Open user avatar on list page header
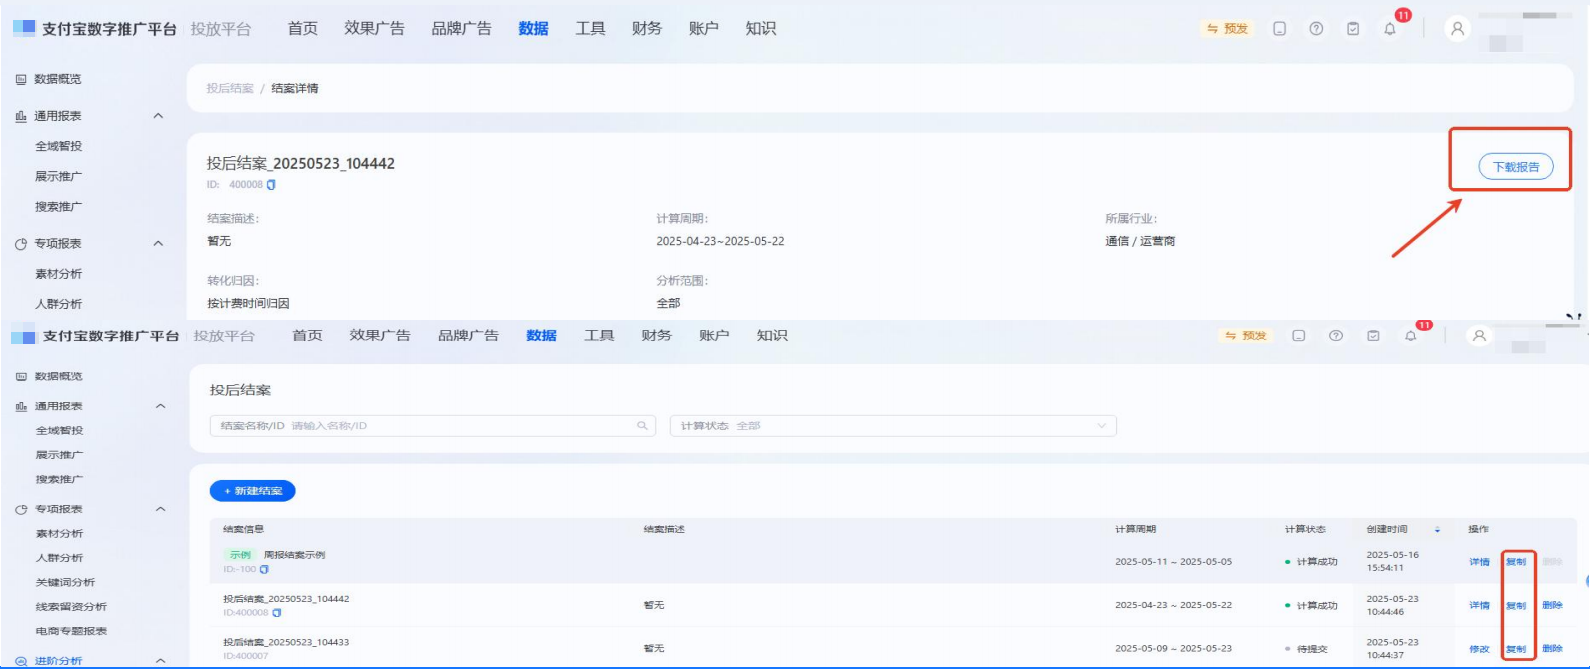Image resolution: width=1590 pixels, height=669 pixels. tap(1479, 336)
